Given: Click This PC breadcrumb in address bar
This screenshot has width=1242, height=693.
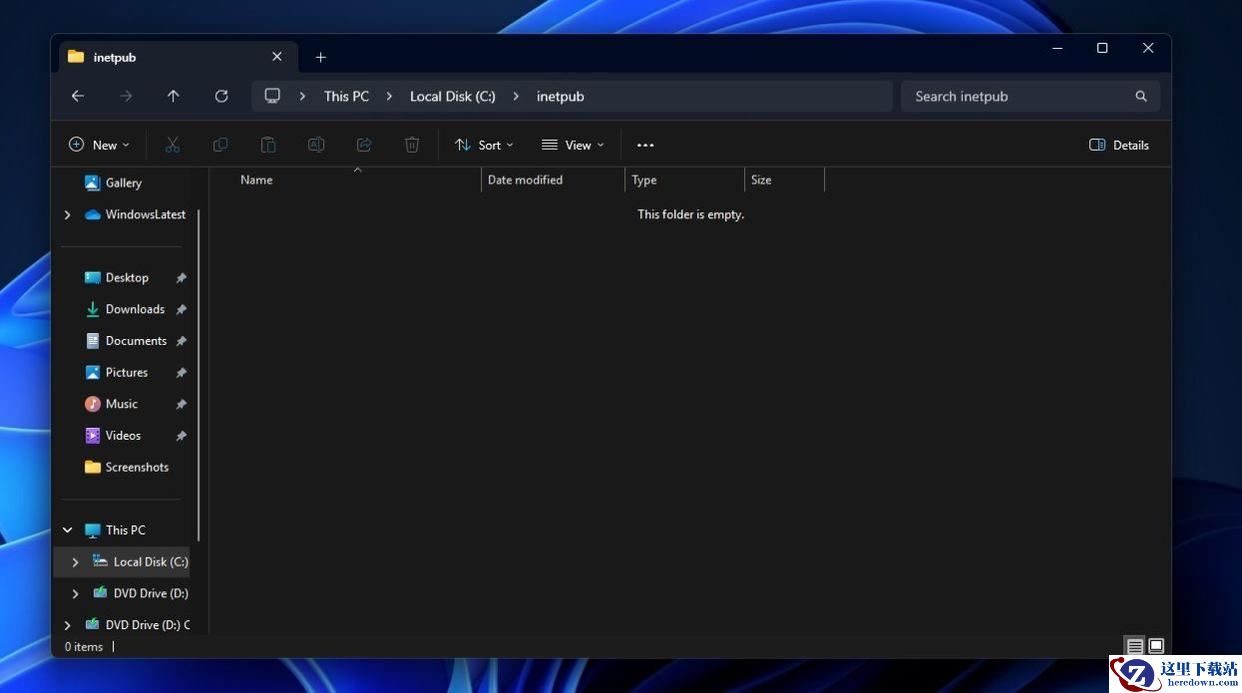Looking at the screenshot, I should (x=346, y=96).
